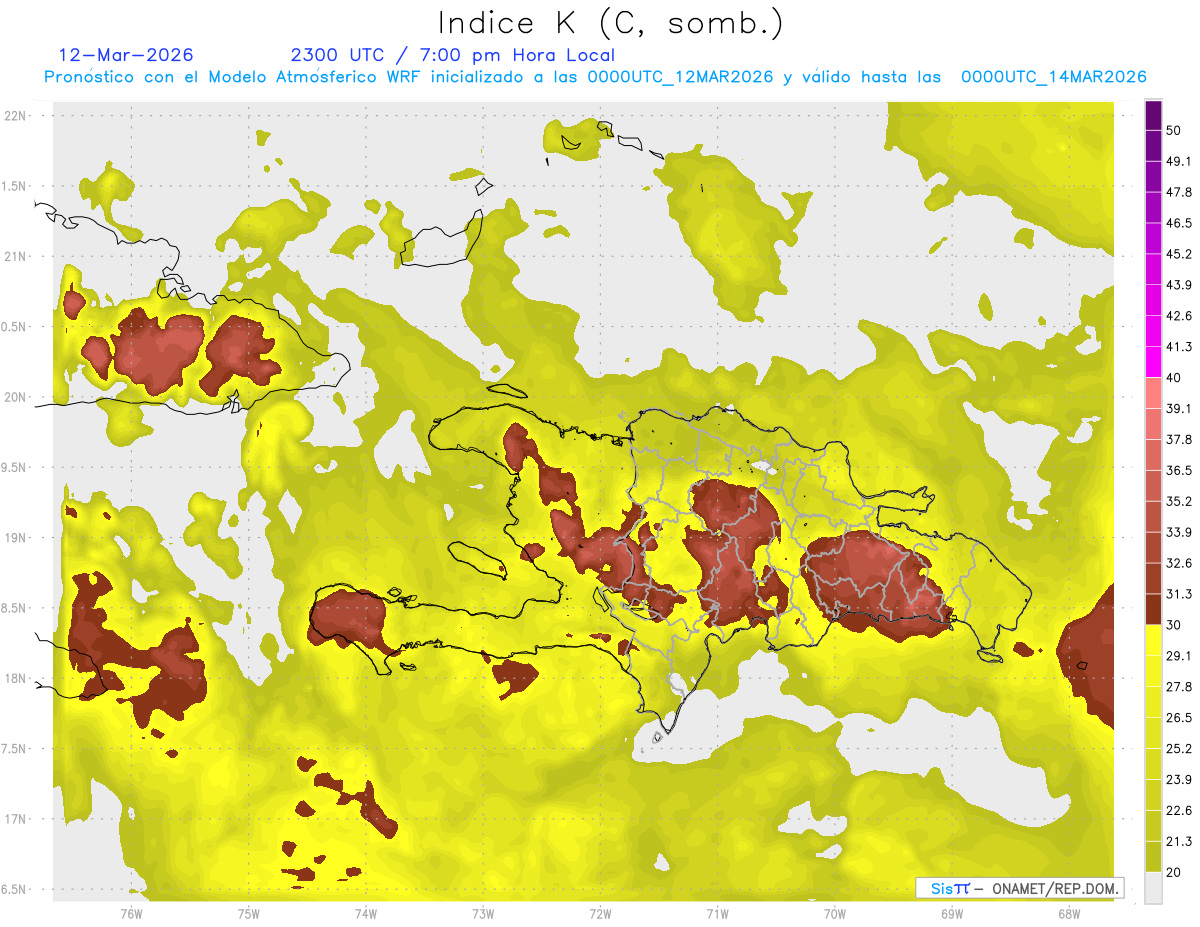Click the 'Indice K (C, somb.)' chart title
The width and height of the screenshot is (1200, 927).
point(611,22)
